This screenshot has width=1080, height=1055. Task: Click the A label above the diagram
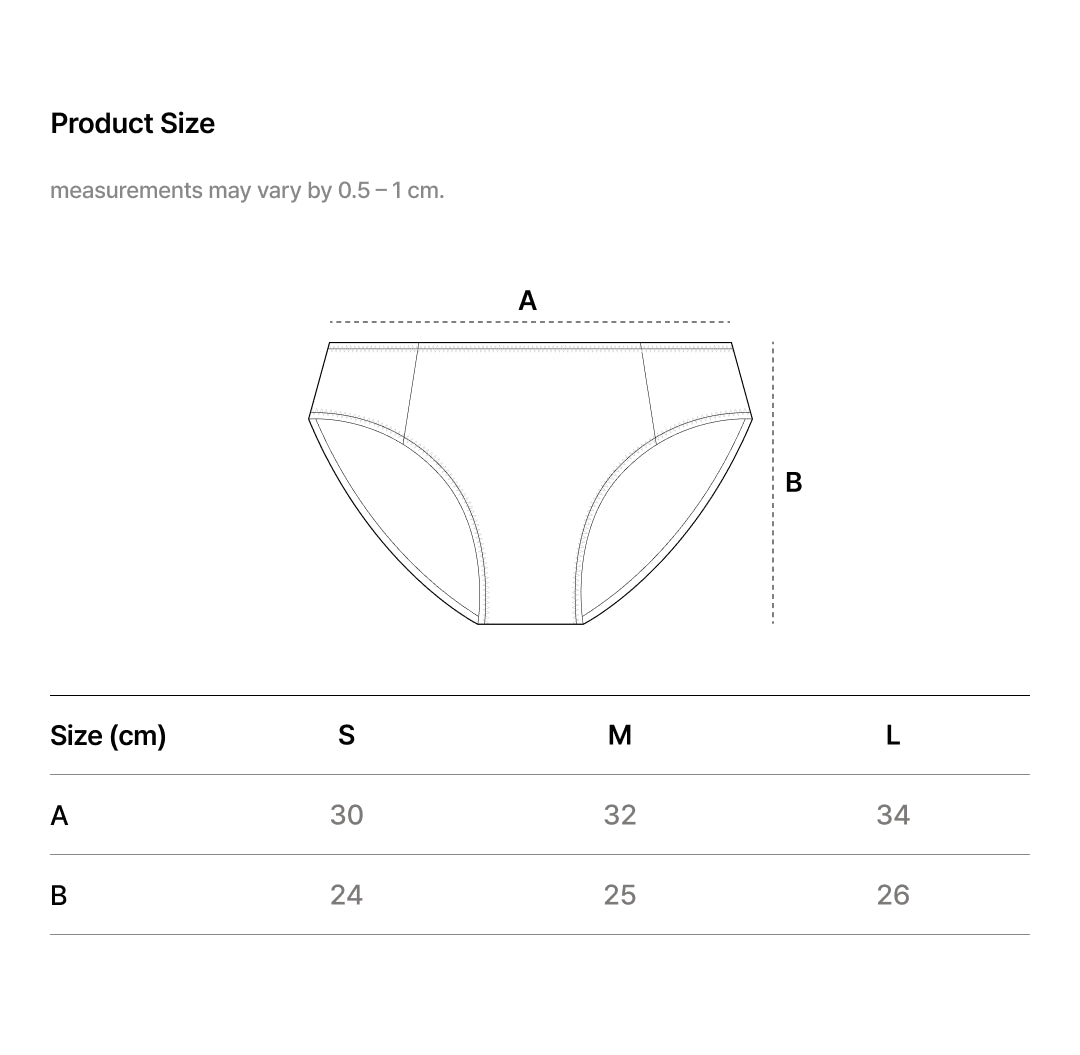pyautogui.click(x=528, y=300)
